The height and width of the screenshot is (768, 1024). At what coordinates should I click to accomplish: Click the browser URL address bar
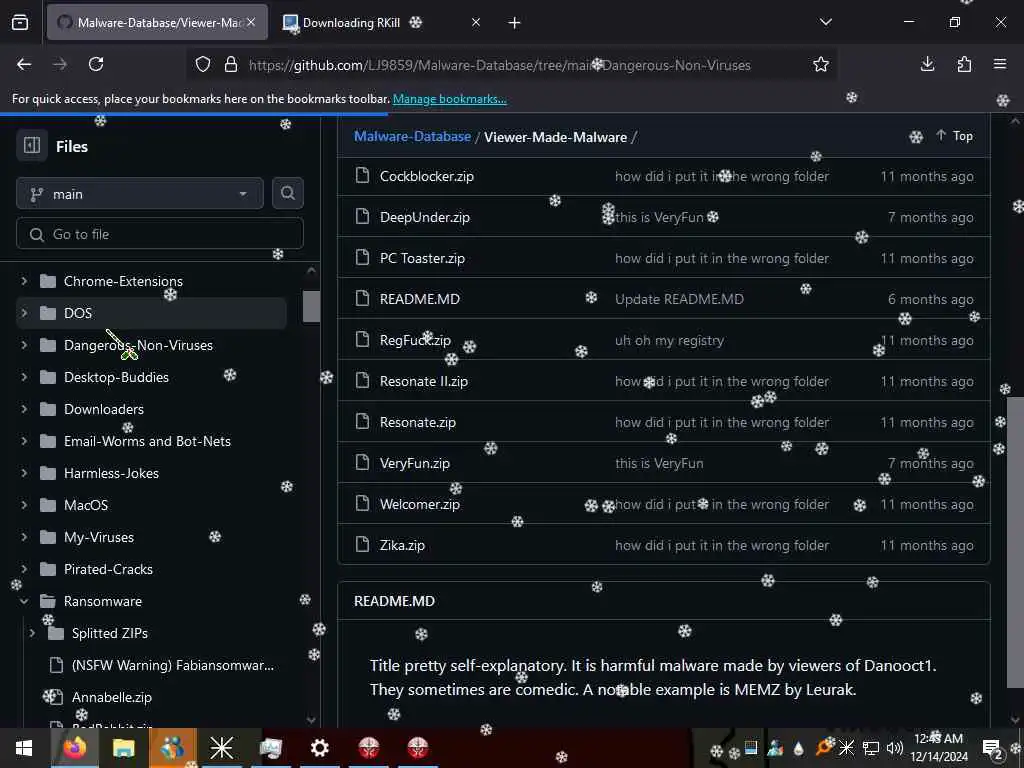pyautogui.click(x=500, y=65)
